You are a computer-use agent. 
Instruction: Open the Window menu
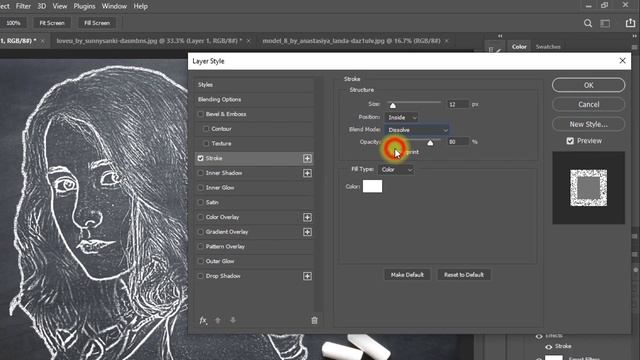click(114, 6)
